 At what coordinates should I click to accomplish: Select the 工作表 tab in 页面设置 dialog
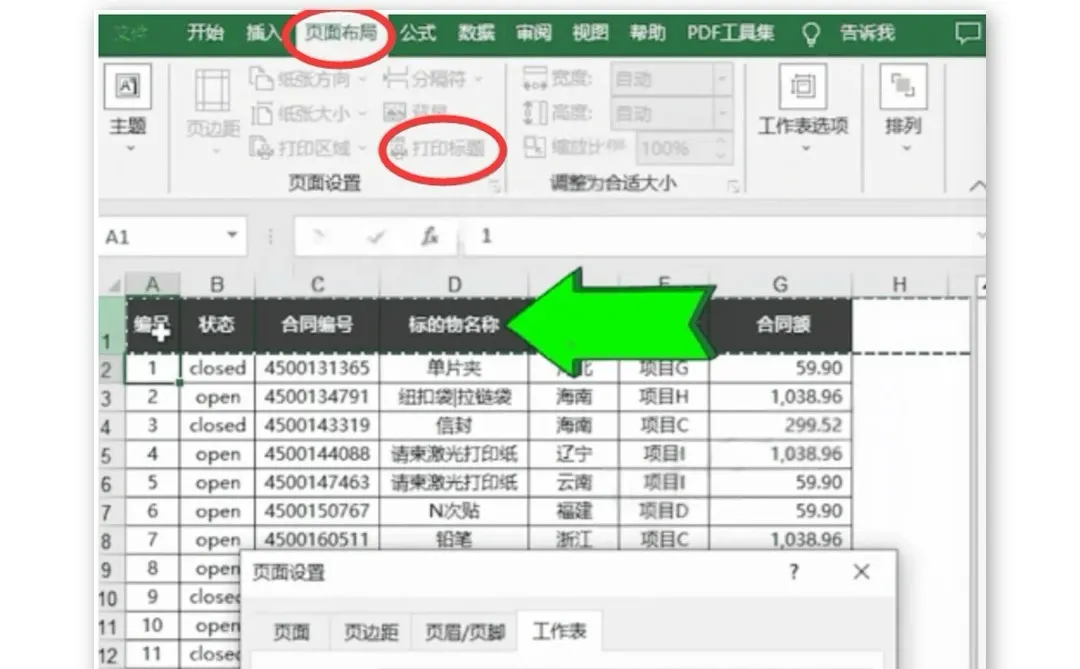pos(560,632)
